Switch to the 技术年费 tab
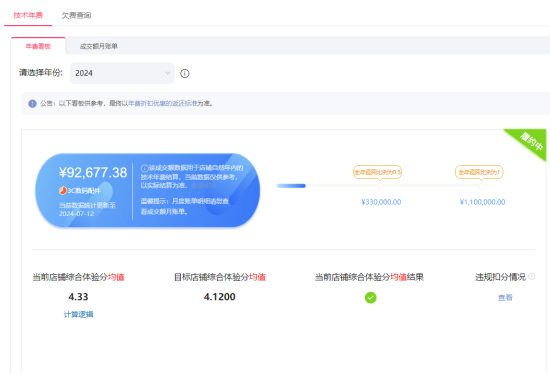This screenshot has height=374, width=550. click(28, 15)
